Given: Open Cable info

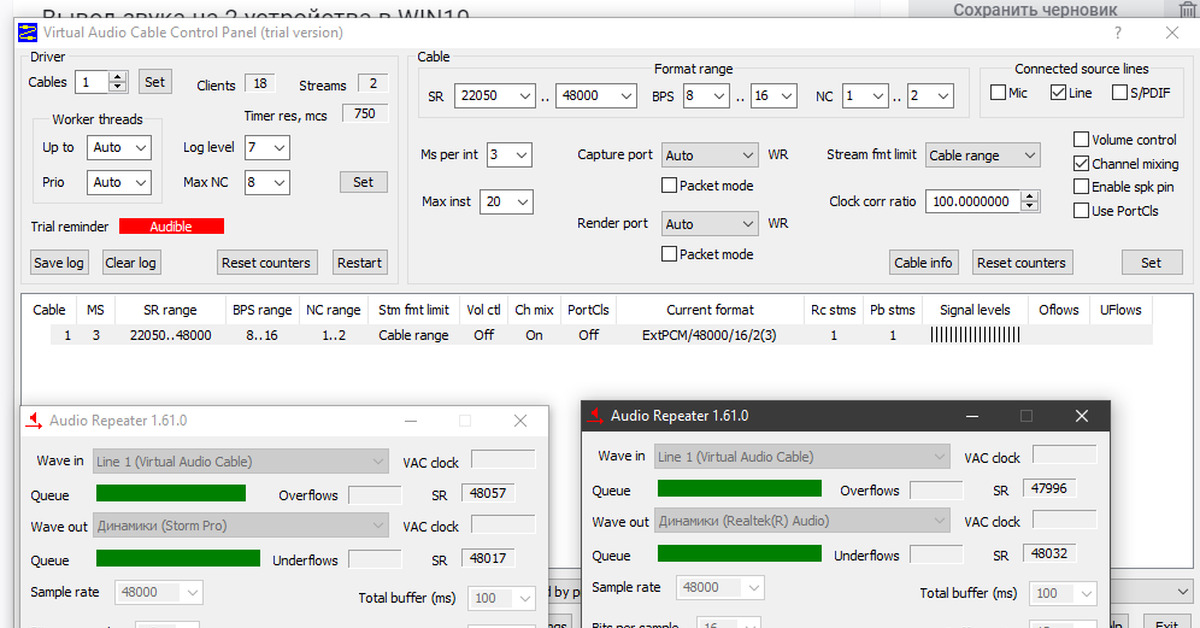Looking at the screenshot, I should 924,262.
